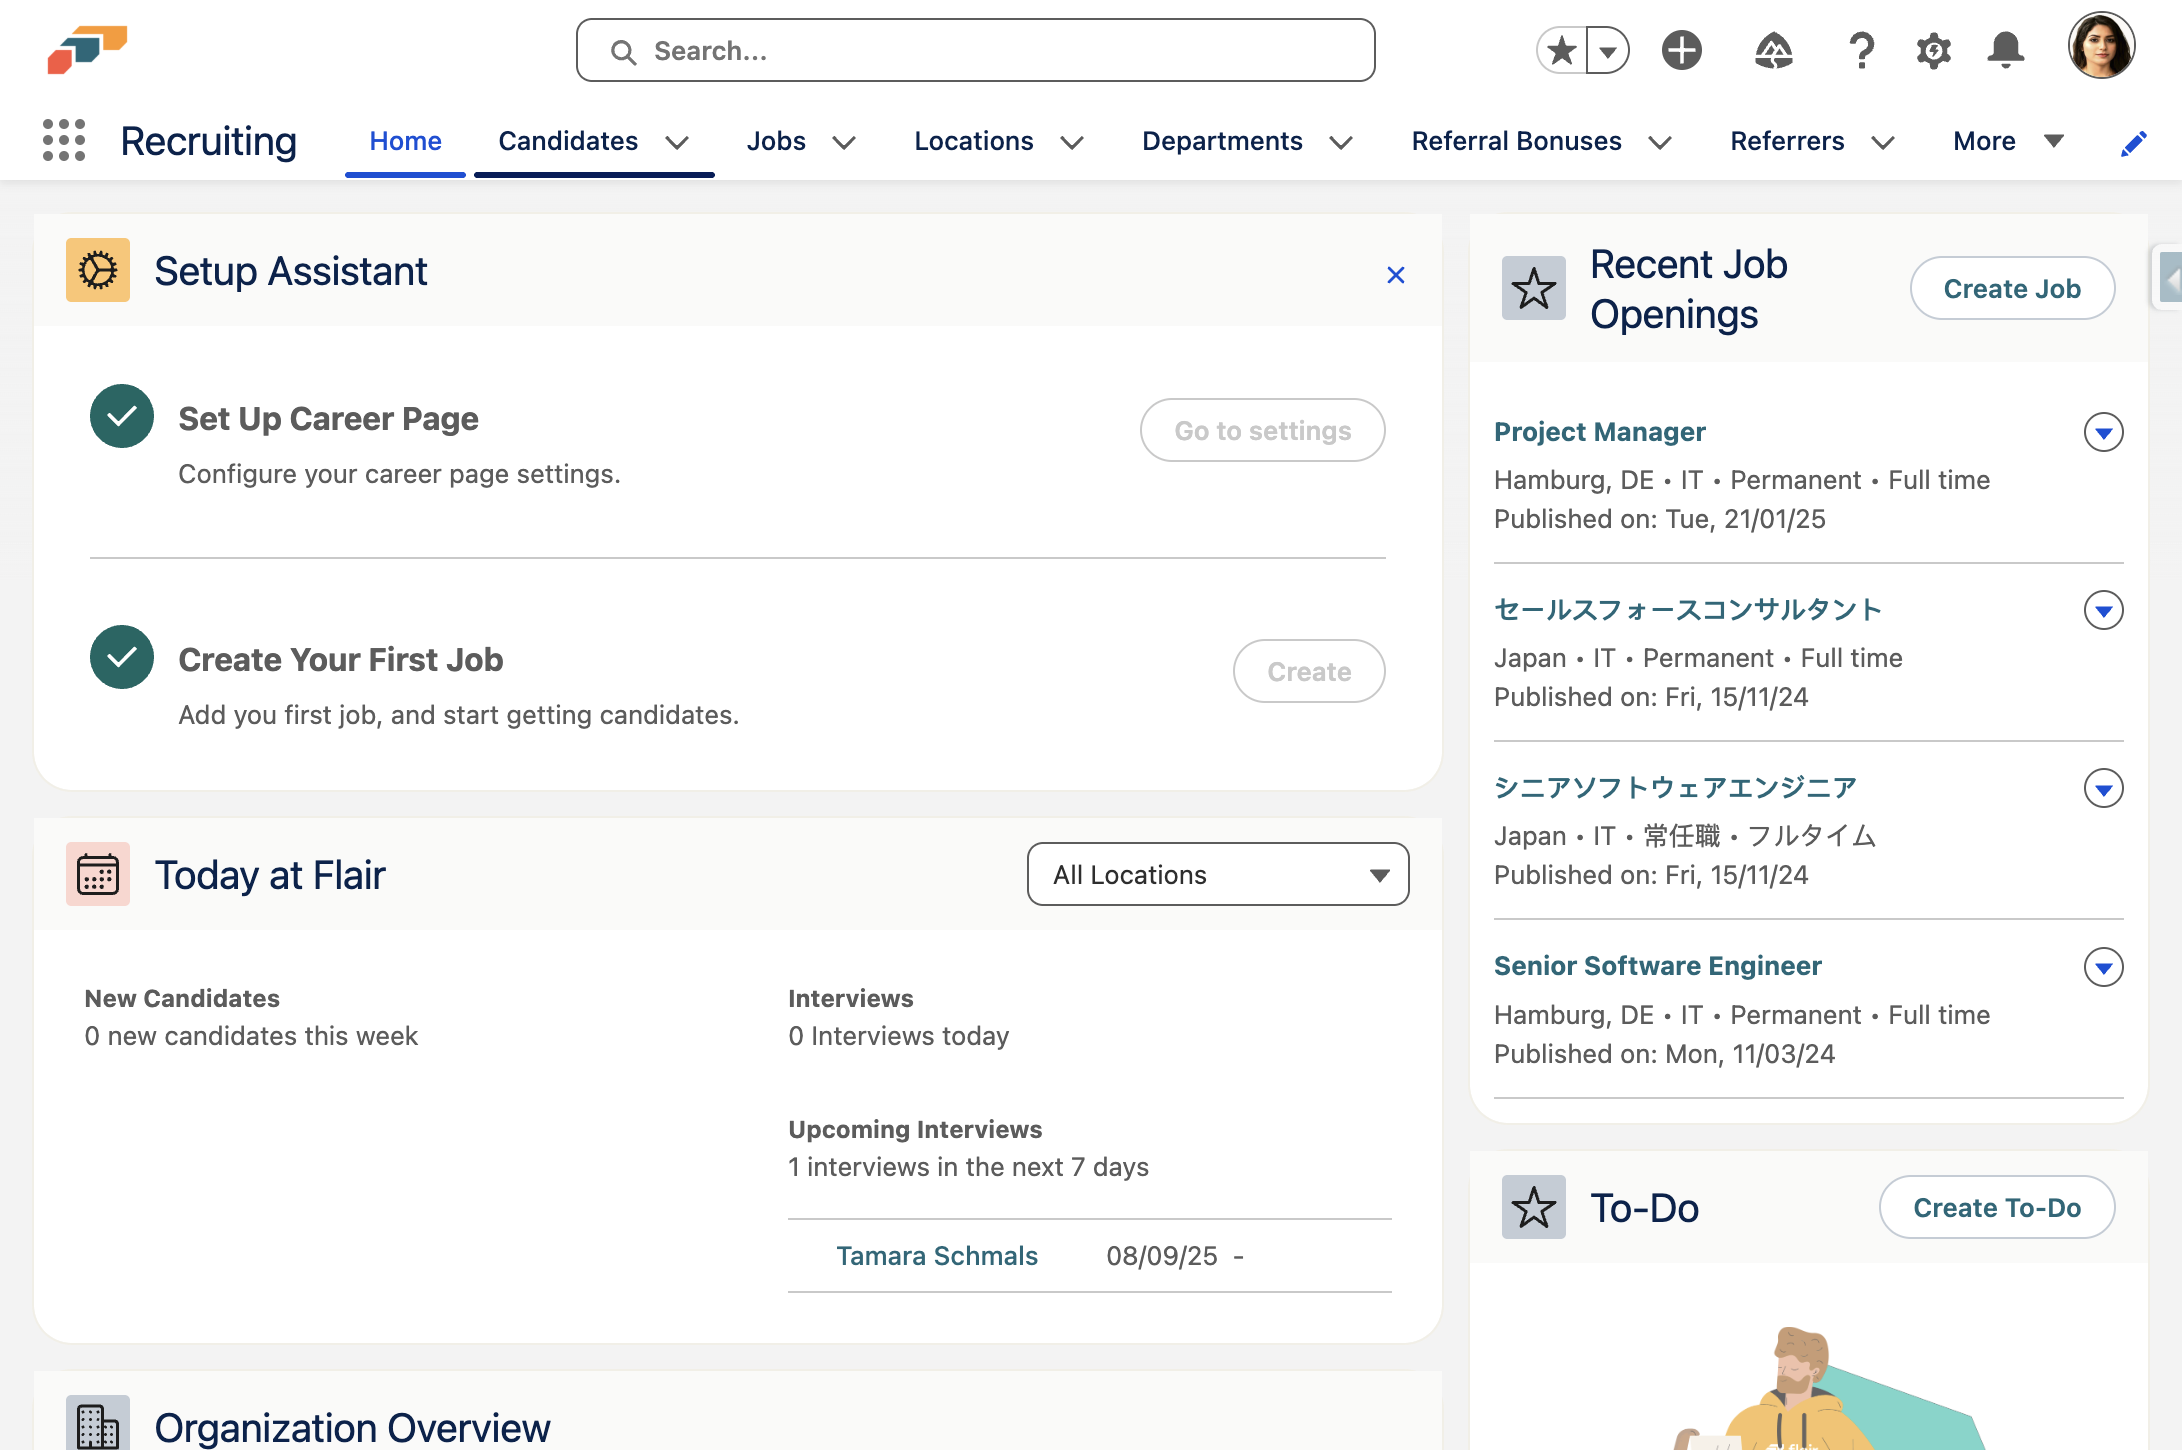Click the favorites star icon
Viewport: 2182px width, 1450px height.
(x=1562, y=51)
